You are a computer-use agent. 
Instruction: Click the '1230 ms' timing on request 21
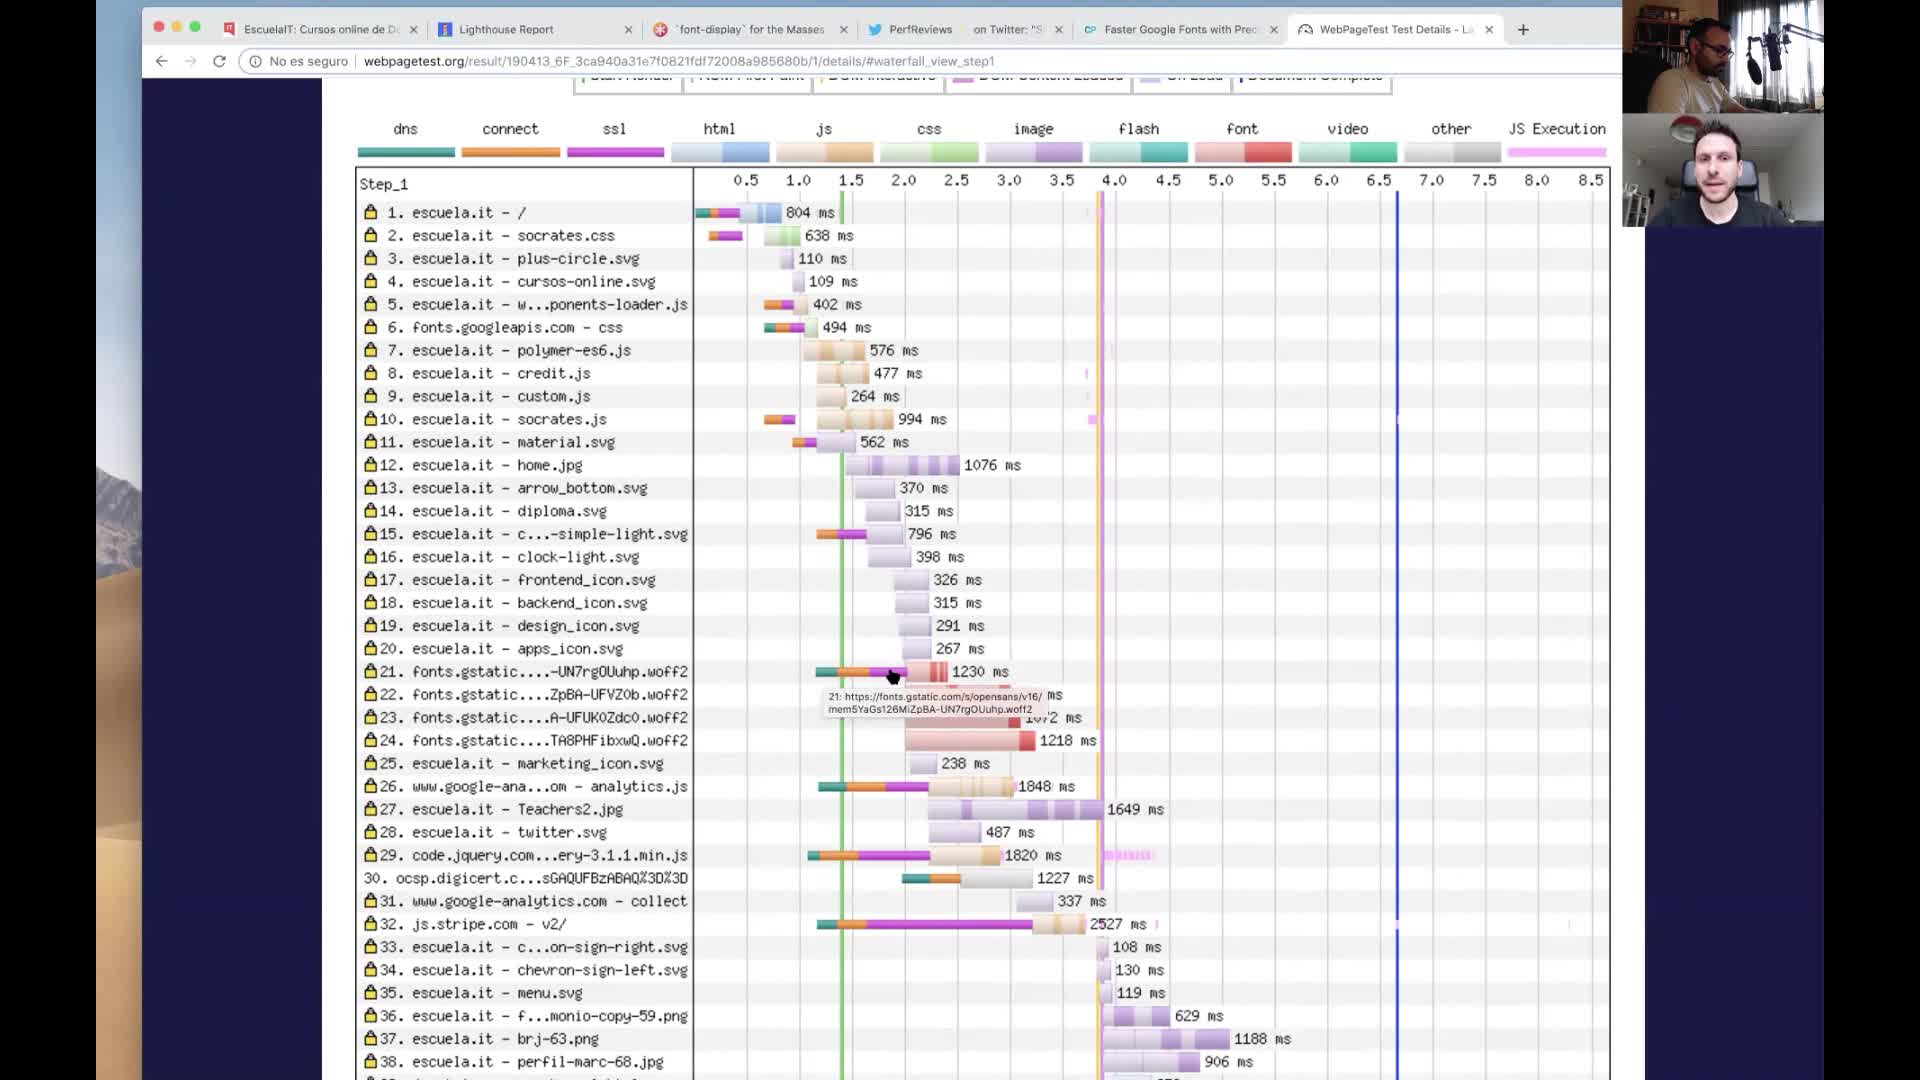point(980,672)
